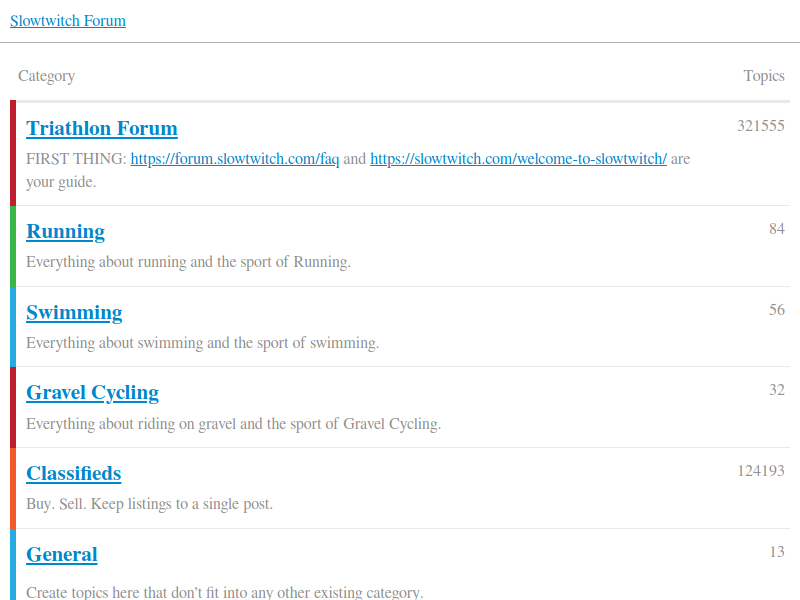Screen dimensions: 800x600
Task: Follow the forum.slowtwitch.com/faq link
Action: coord(235,159)
